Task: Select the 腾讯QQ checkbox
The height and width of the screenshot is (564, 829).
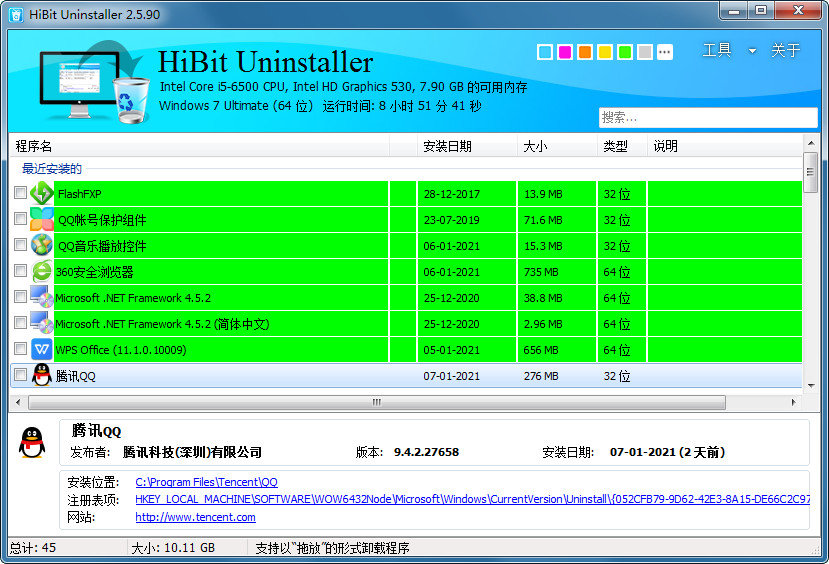Action: [x=20, y=375]
